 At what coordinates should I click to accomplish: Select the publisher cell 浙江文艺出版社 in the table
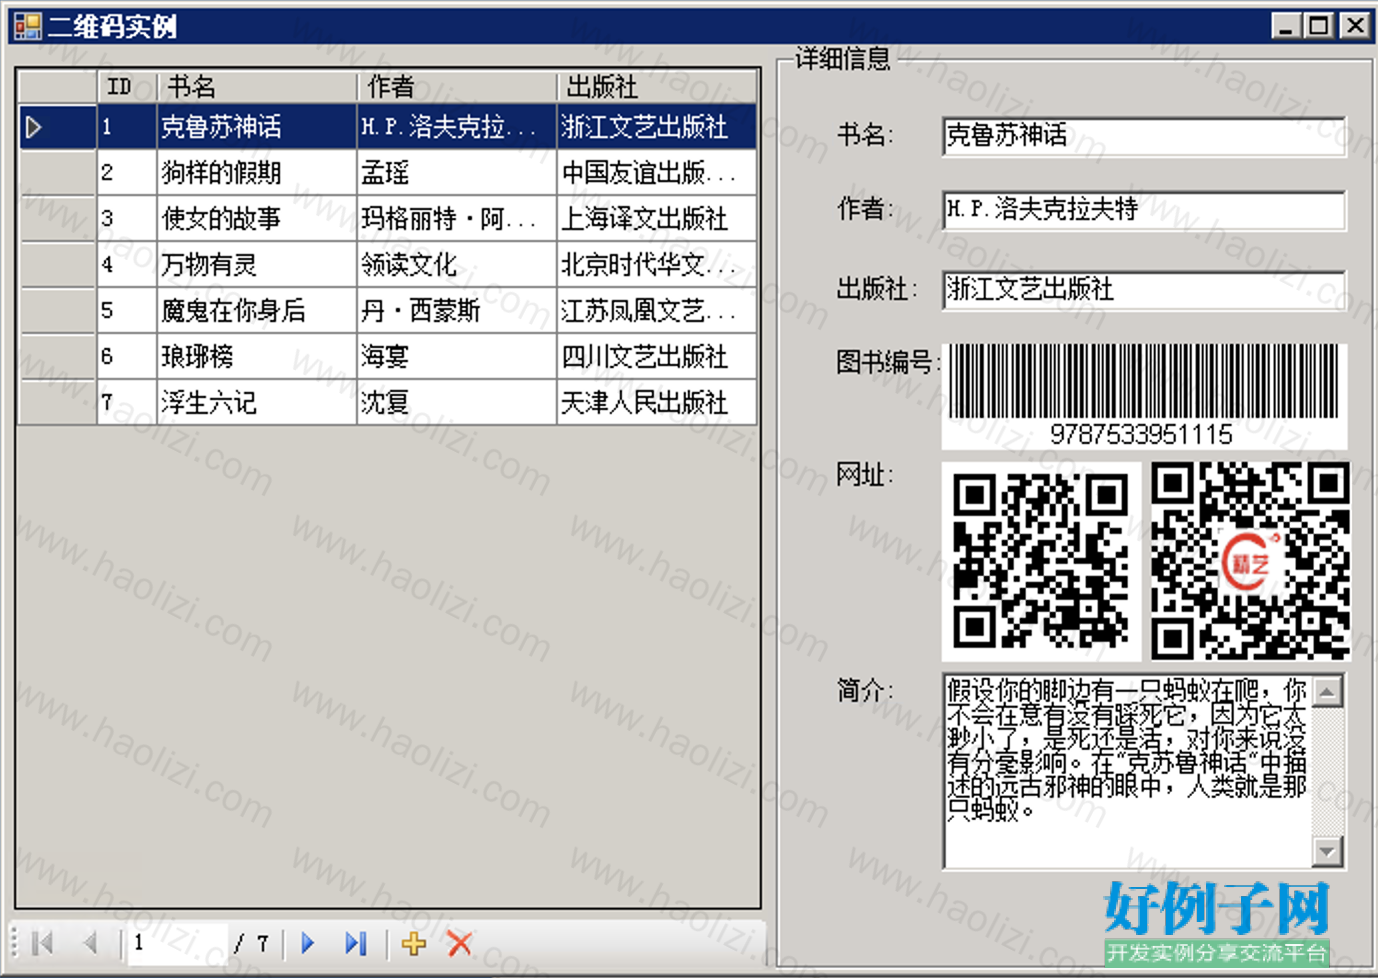pos(656,127)
